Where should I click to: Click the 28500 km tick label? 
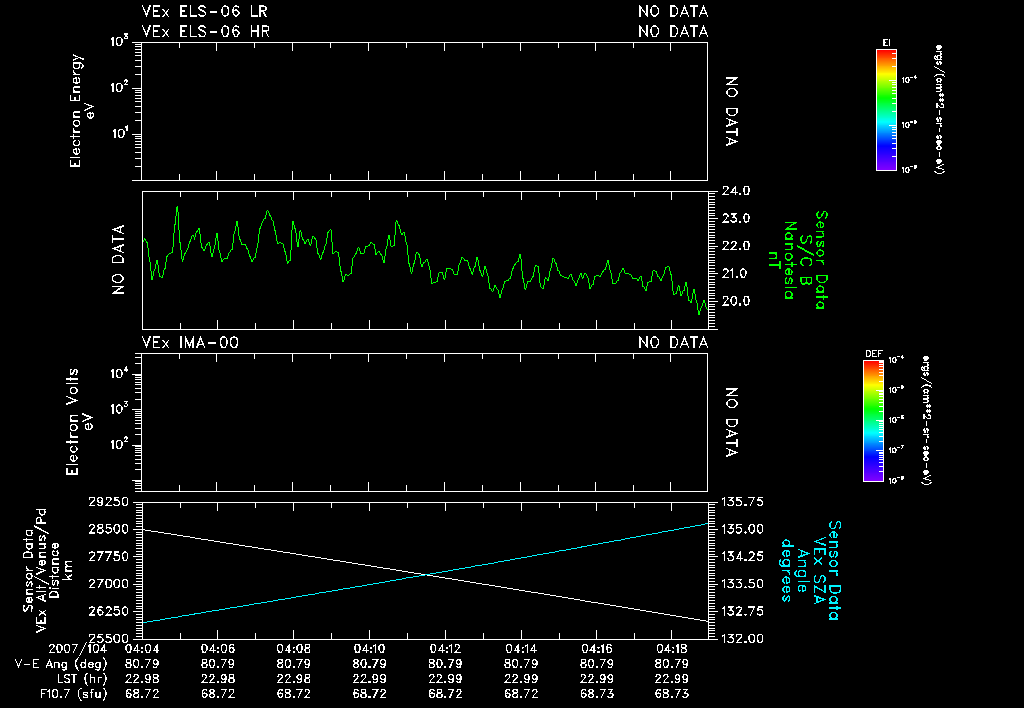pyautogui.click(x=108, y=529)
